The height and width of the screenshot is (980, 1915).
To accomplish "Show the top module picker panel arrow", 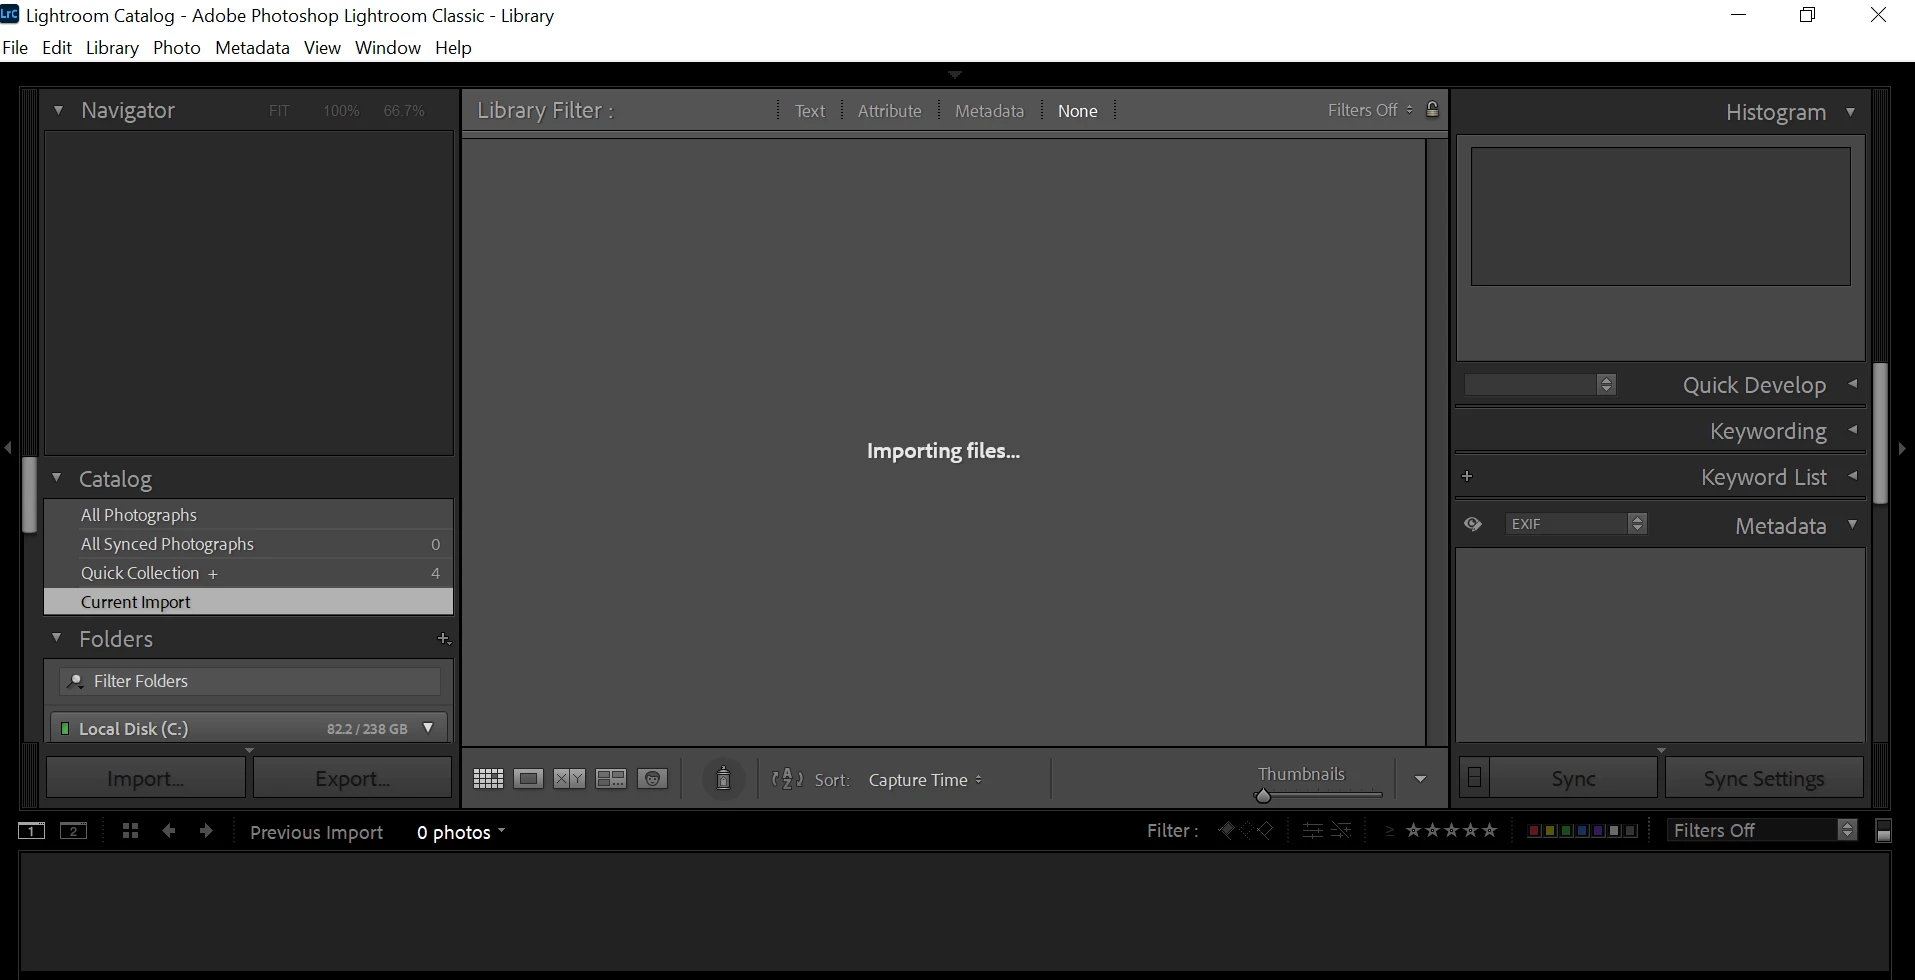I will (955, 74).
